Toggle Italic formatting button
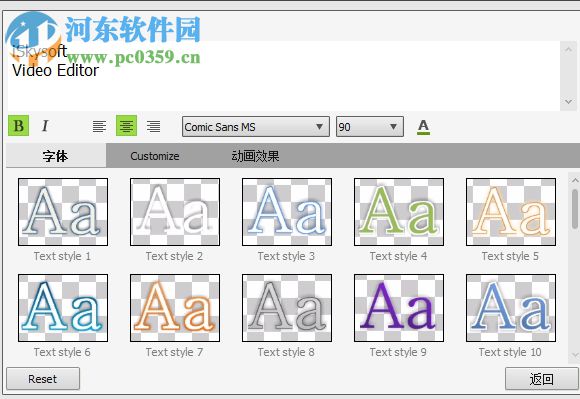The height and width of the screenshot is (399, 580). coord(45,126)
